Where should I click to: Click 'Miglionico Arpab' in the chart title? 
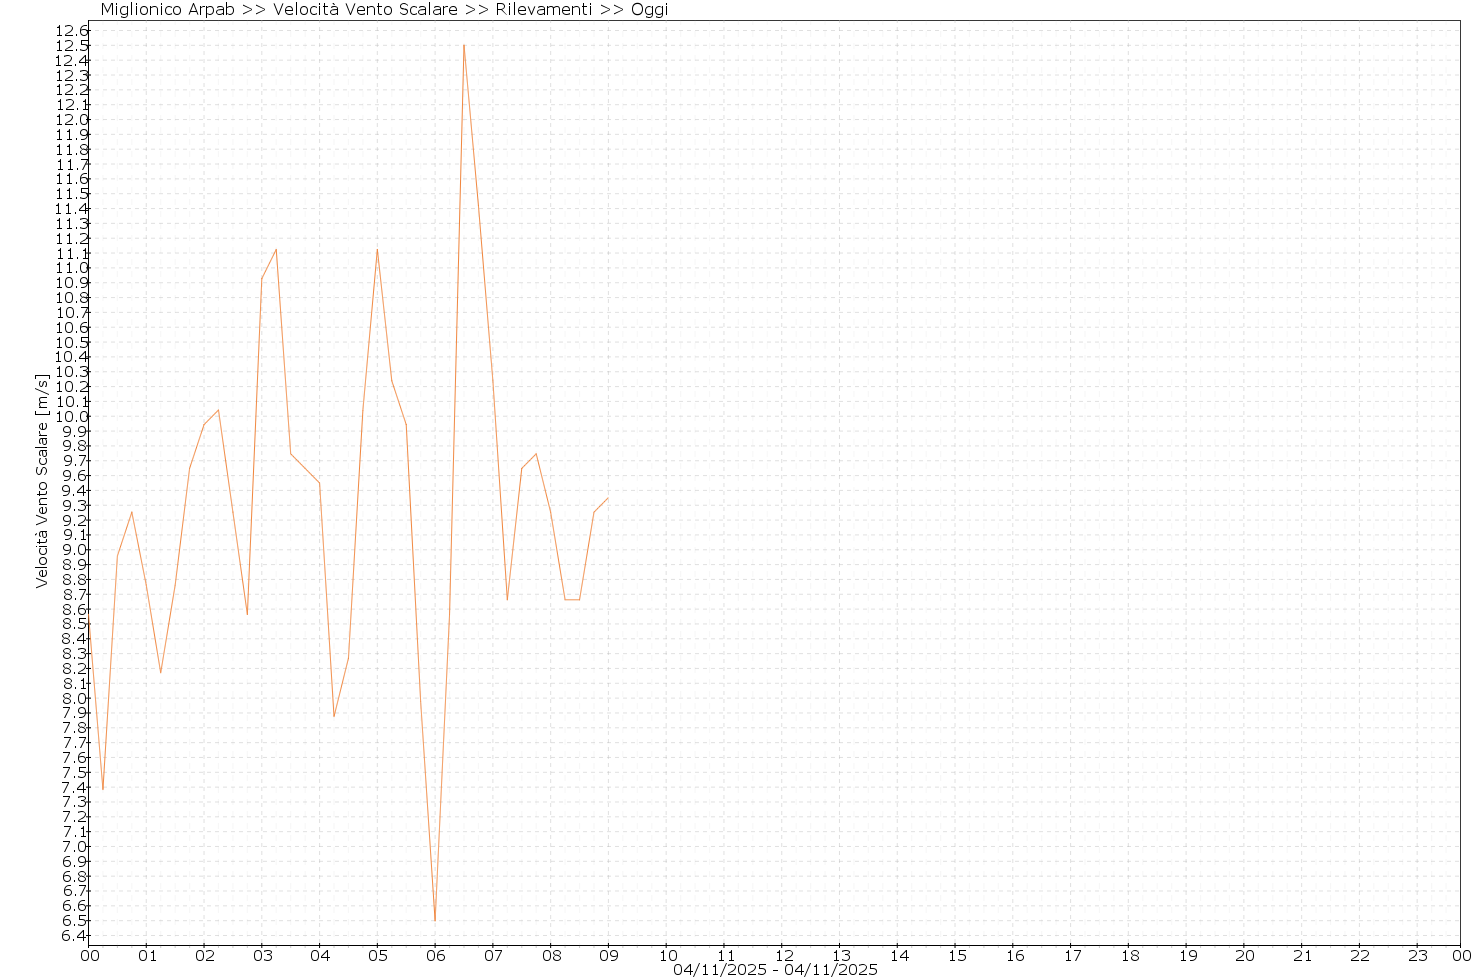click(x=168, y=10)
